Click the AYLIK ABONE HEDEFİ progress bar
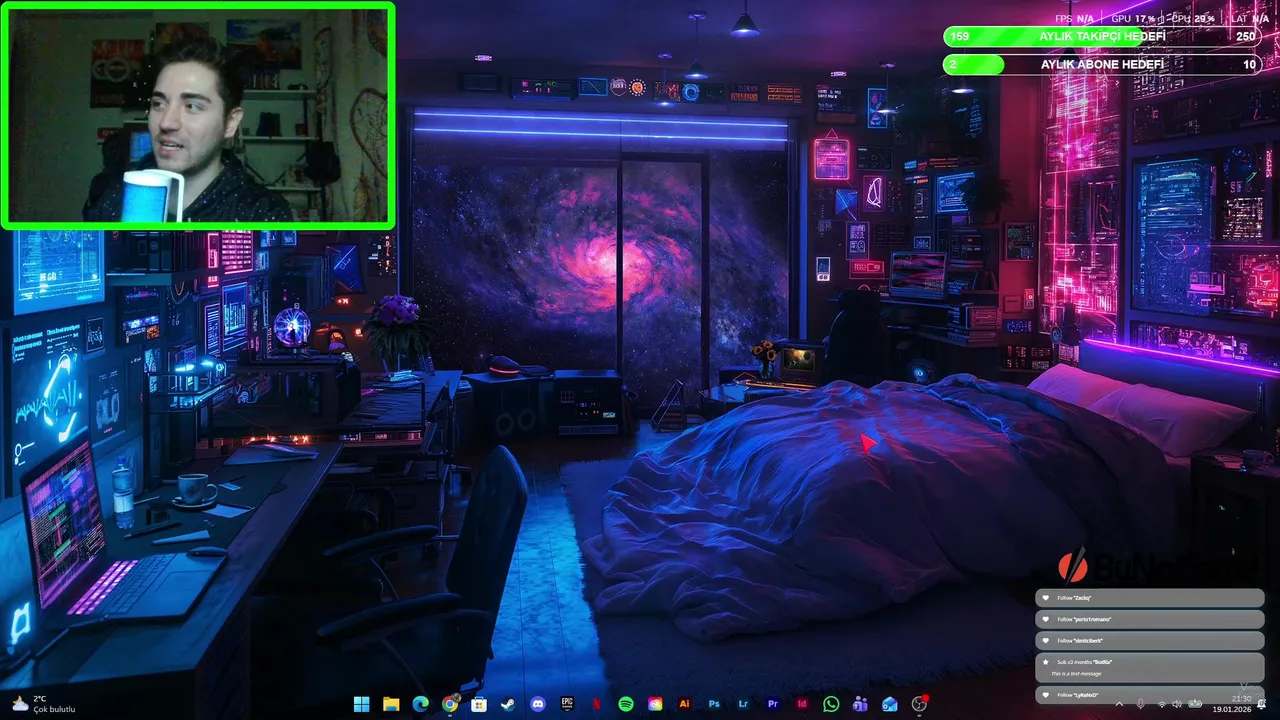 click(1101, 64)
